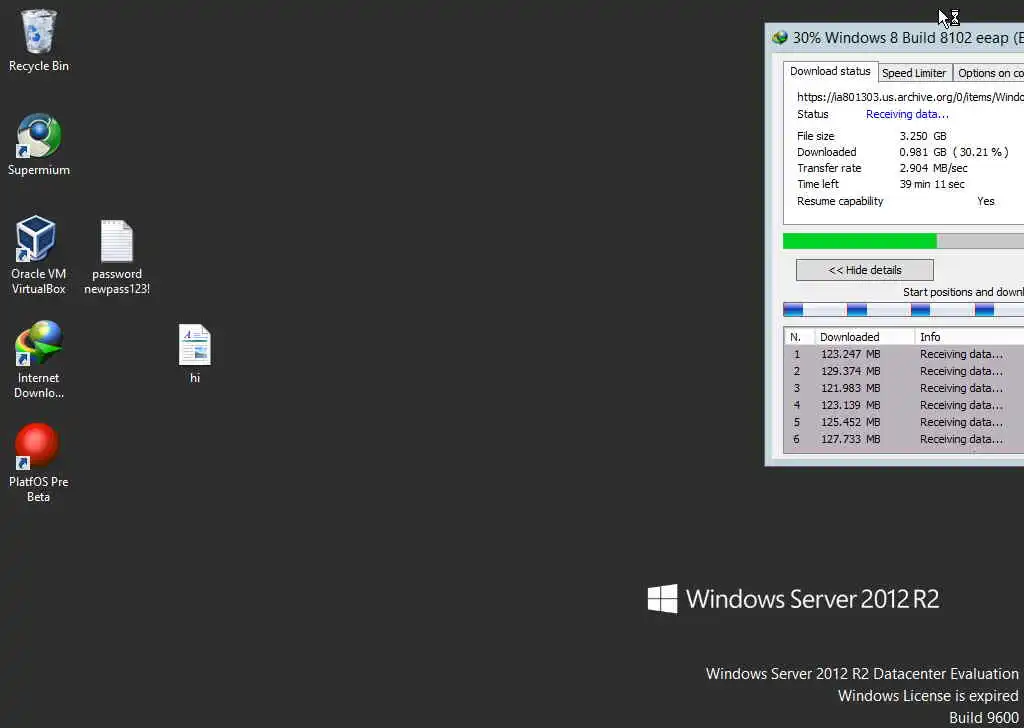The height and width of the screenshot is (728, 1024).
Task: Click the IDM icon in download window title
Action: click(780, 38)
